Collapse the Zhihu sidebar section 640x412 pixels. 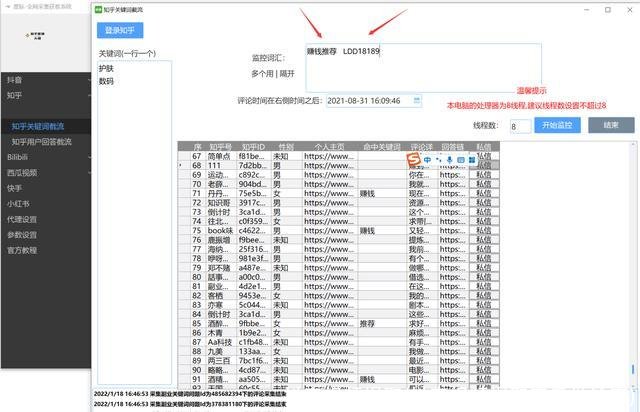(x=46, y=96)
